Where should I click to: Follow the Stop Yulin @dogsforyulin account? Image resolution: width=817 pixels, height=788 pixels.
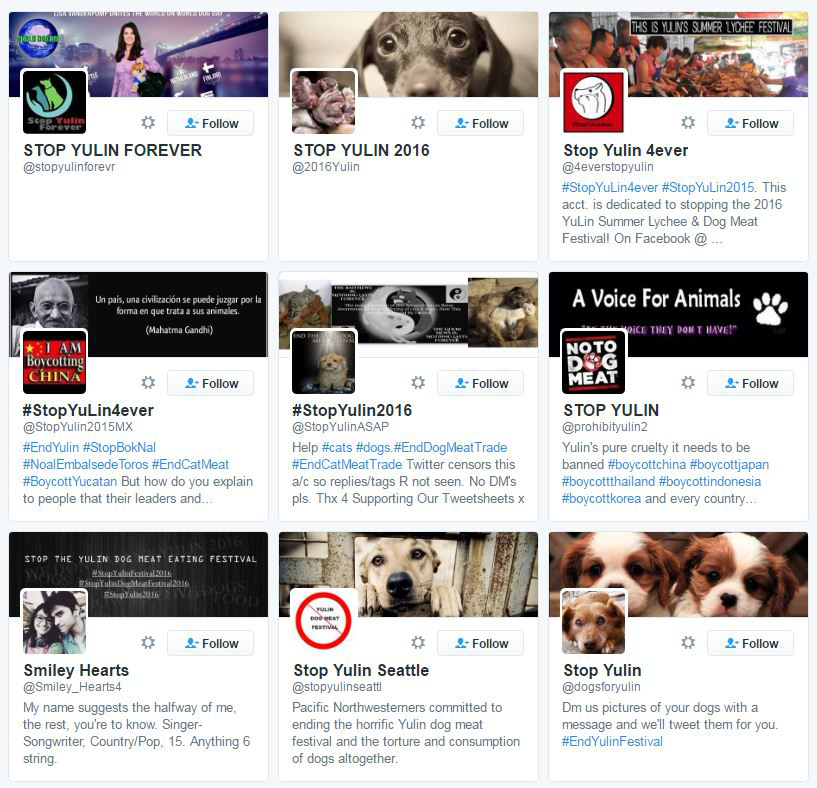coord(750,643)
